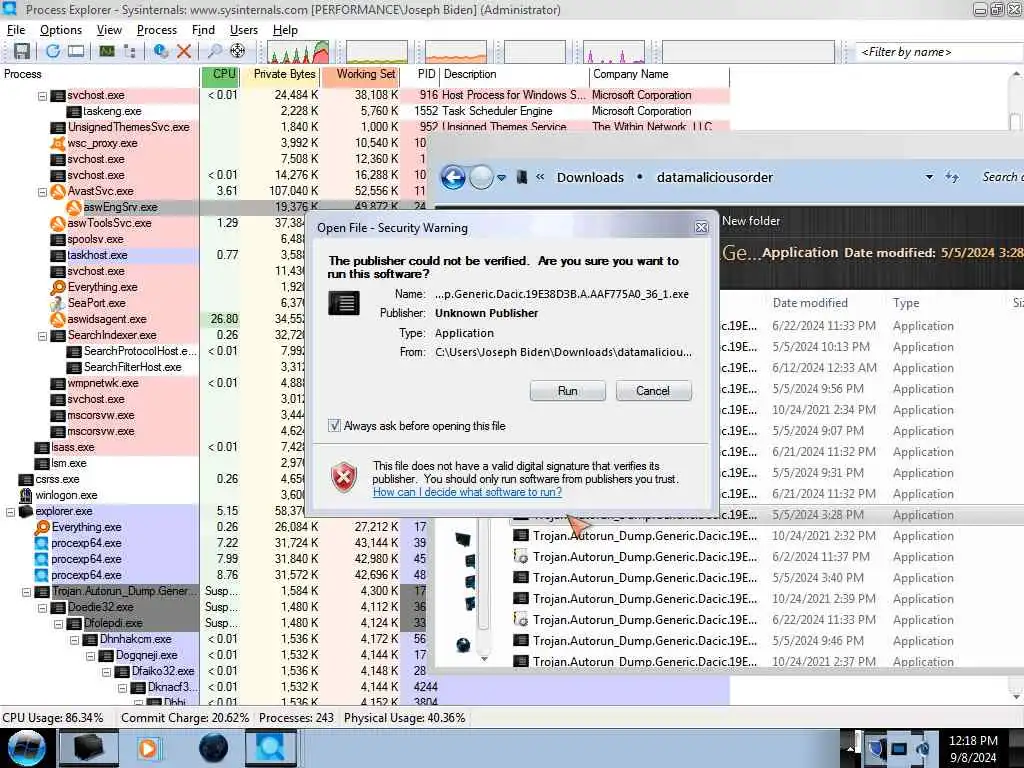Click the red shield warning icon in dialog
The image size is (1024, 768).
[x=344, y=477]
